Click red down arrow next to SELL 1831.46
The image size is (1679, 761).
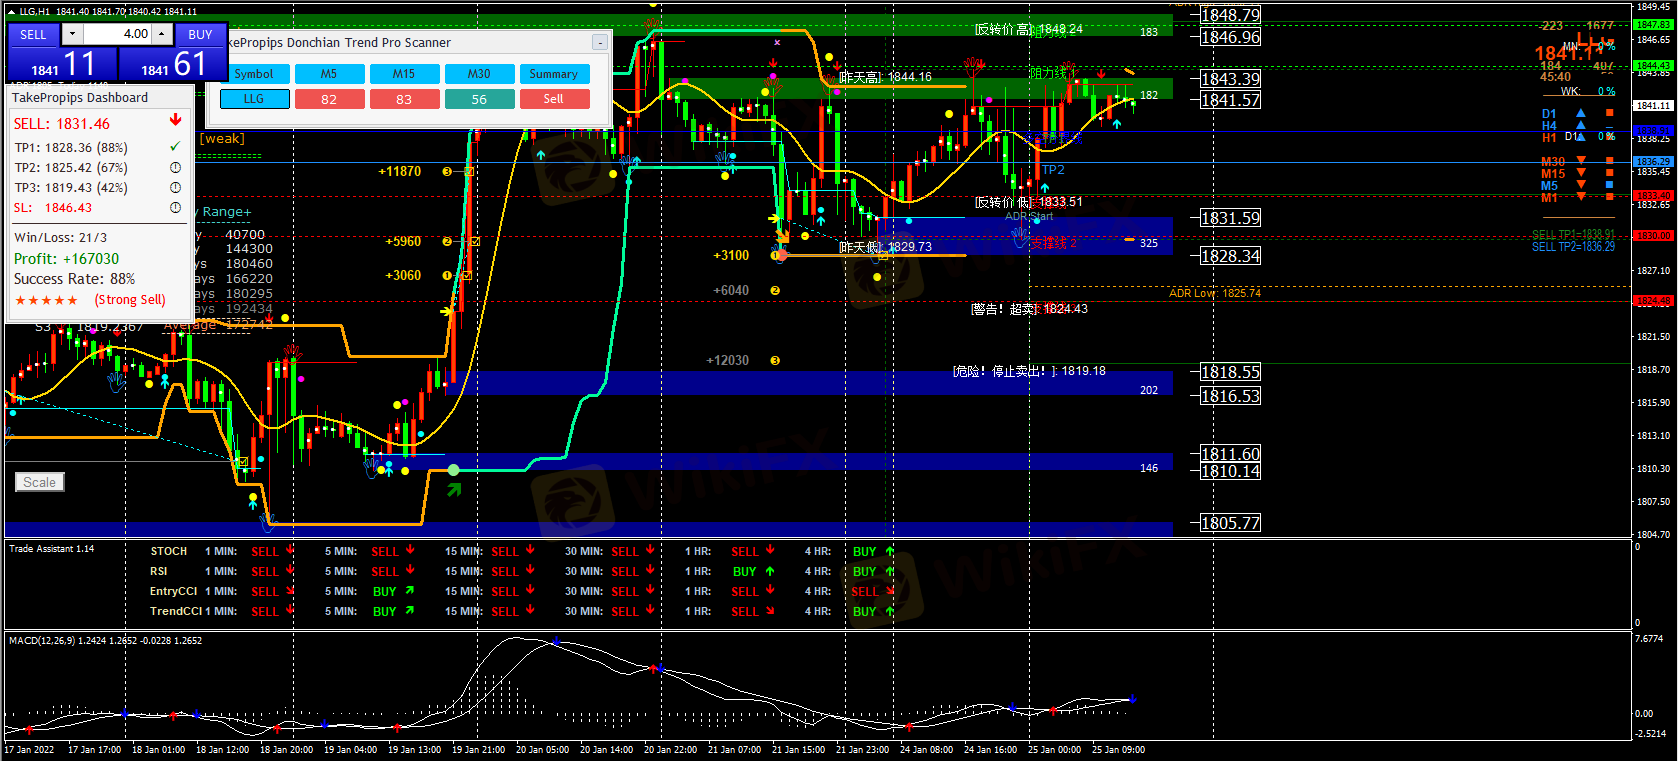point(175,121)
